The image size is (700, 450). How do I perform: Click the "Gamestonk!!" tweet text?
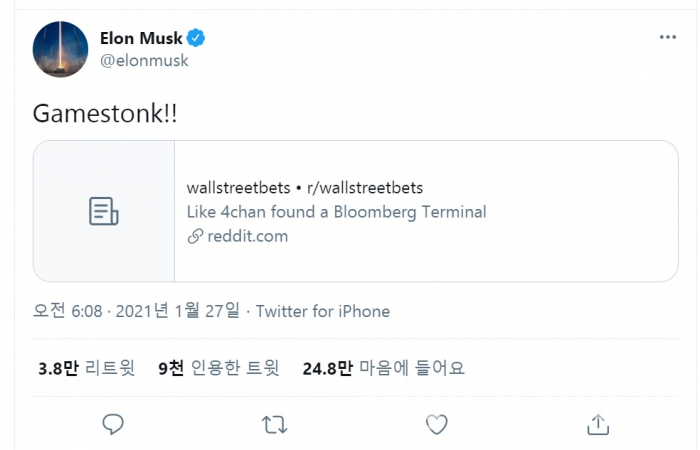point(105,113)
